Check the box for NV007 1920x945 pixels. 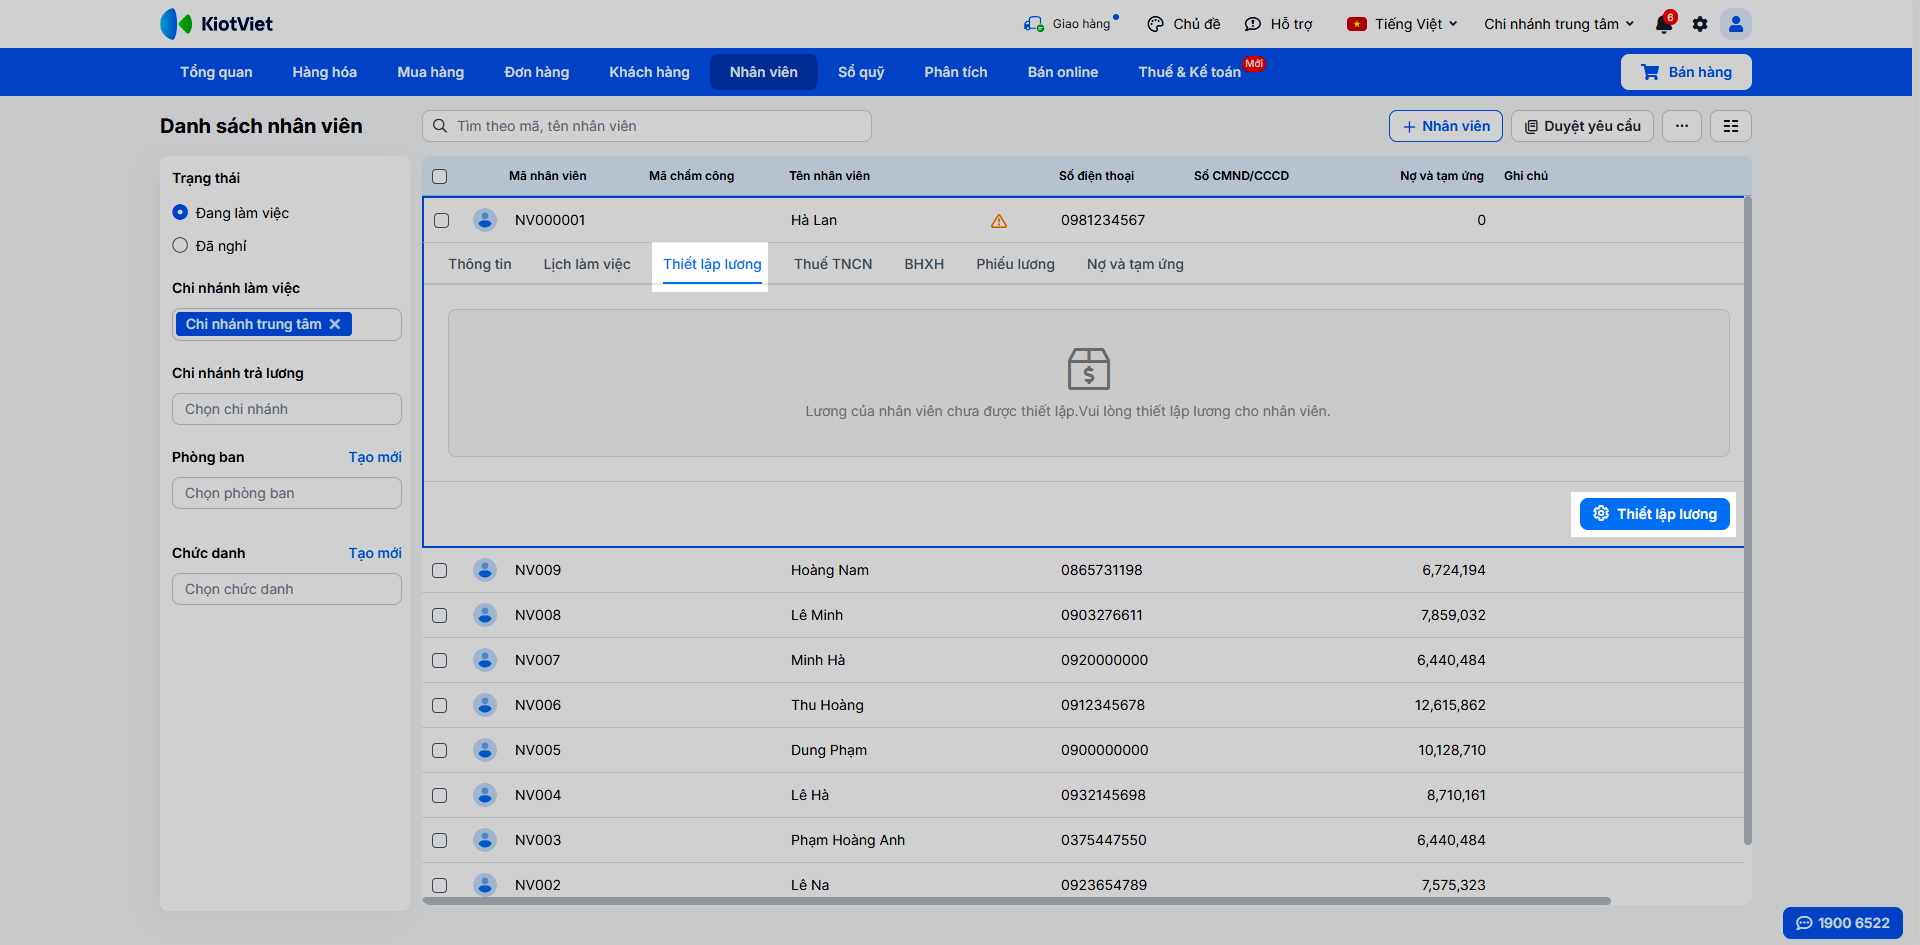440,661
